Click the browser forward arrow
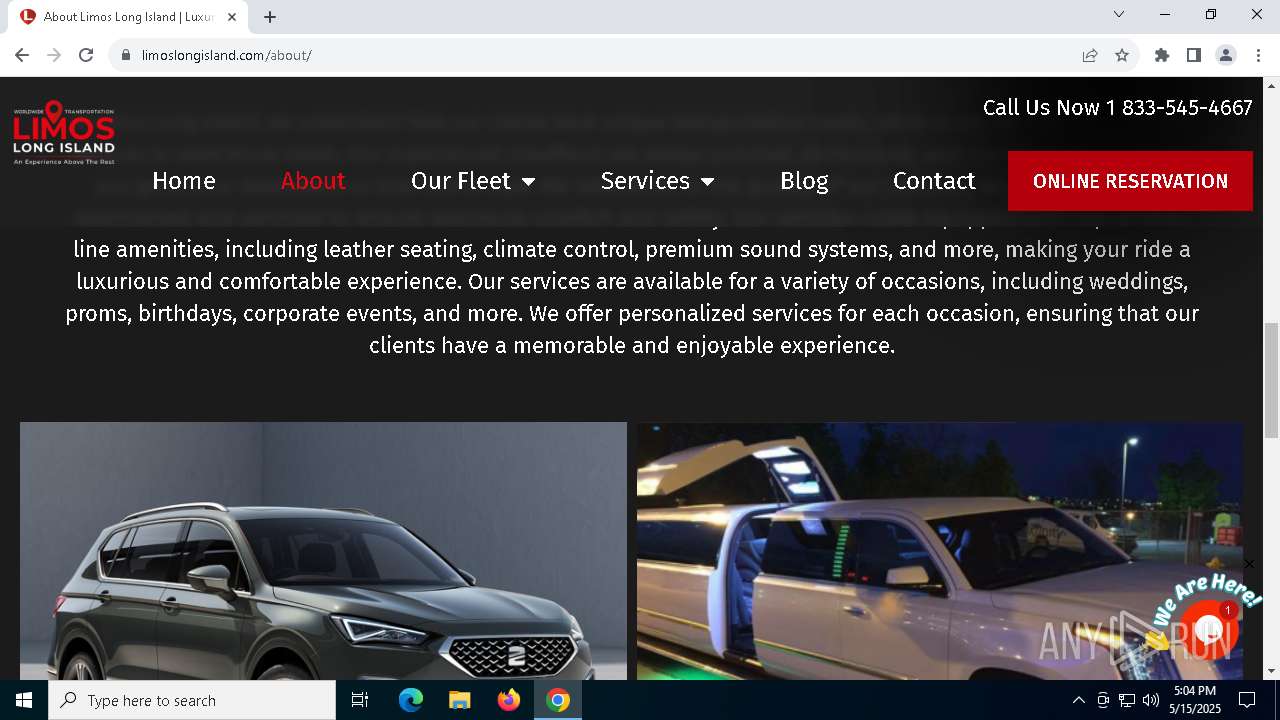The width and height of the screenshot is (1280, 720). (x=54, y=55)
